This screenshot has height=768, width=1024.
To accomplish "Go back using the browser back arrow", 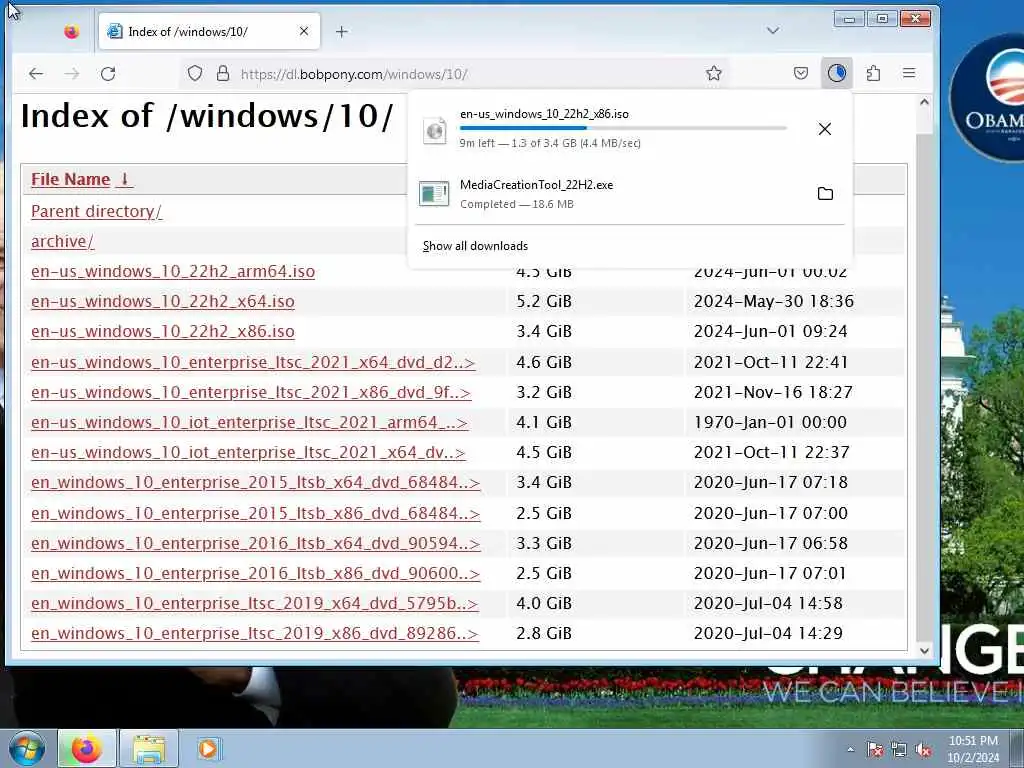I will coord(36,74).
